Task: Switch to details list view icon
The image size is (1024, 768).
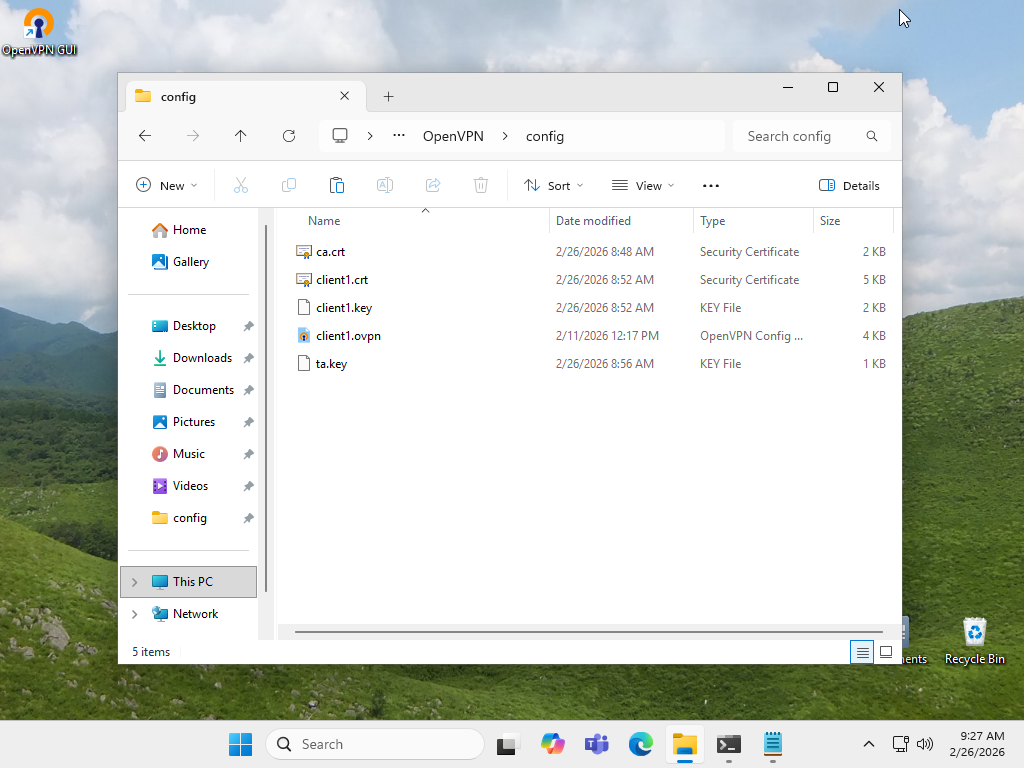Action: [862, 652]
